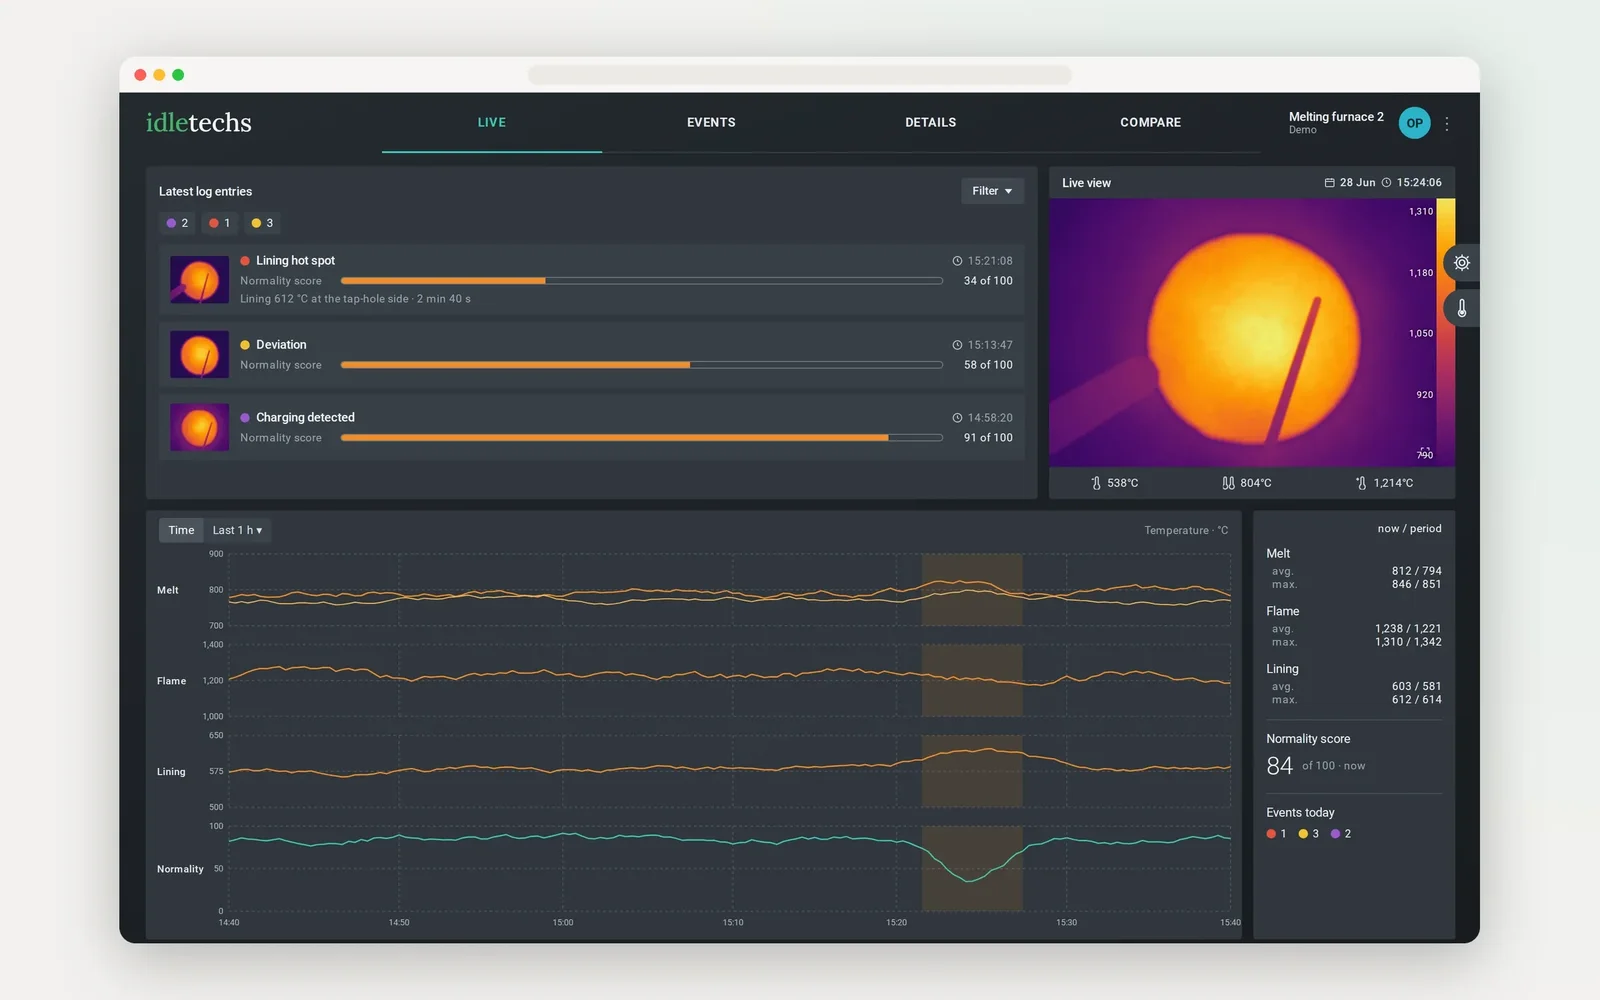Open the COMPARE tab
The height and width of the screenshot is (1000, 1600).
1150,123
